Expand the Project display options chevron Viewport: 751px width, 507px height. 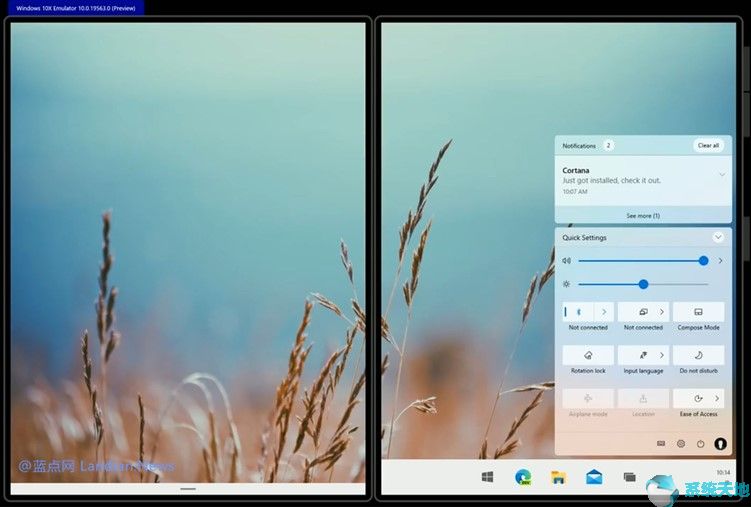coord(661,312)
